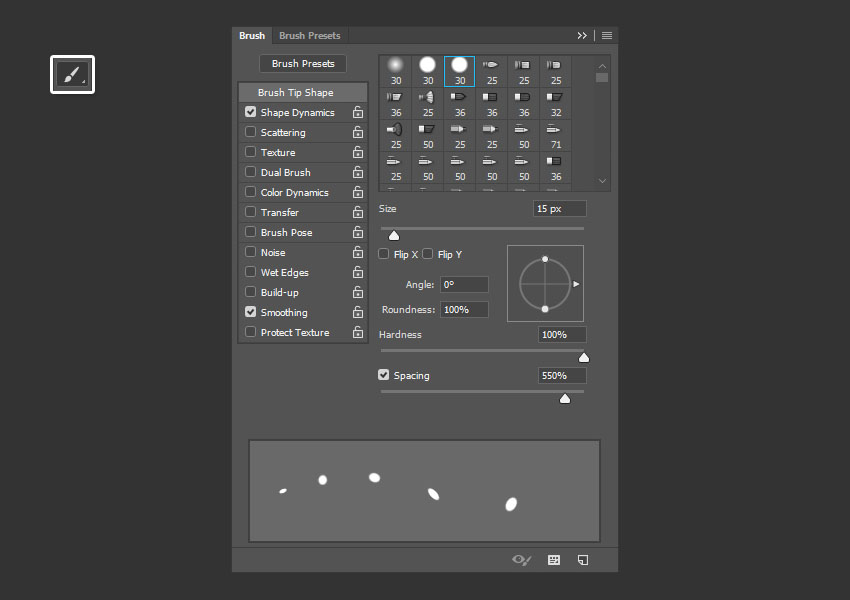Enable the Protect Texture checkbox

(x=250, y=332)
